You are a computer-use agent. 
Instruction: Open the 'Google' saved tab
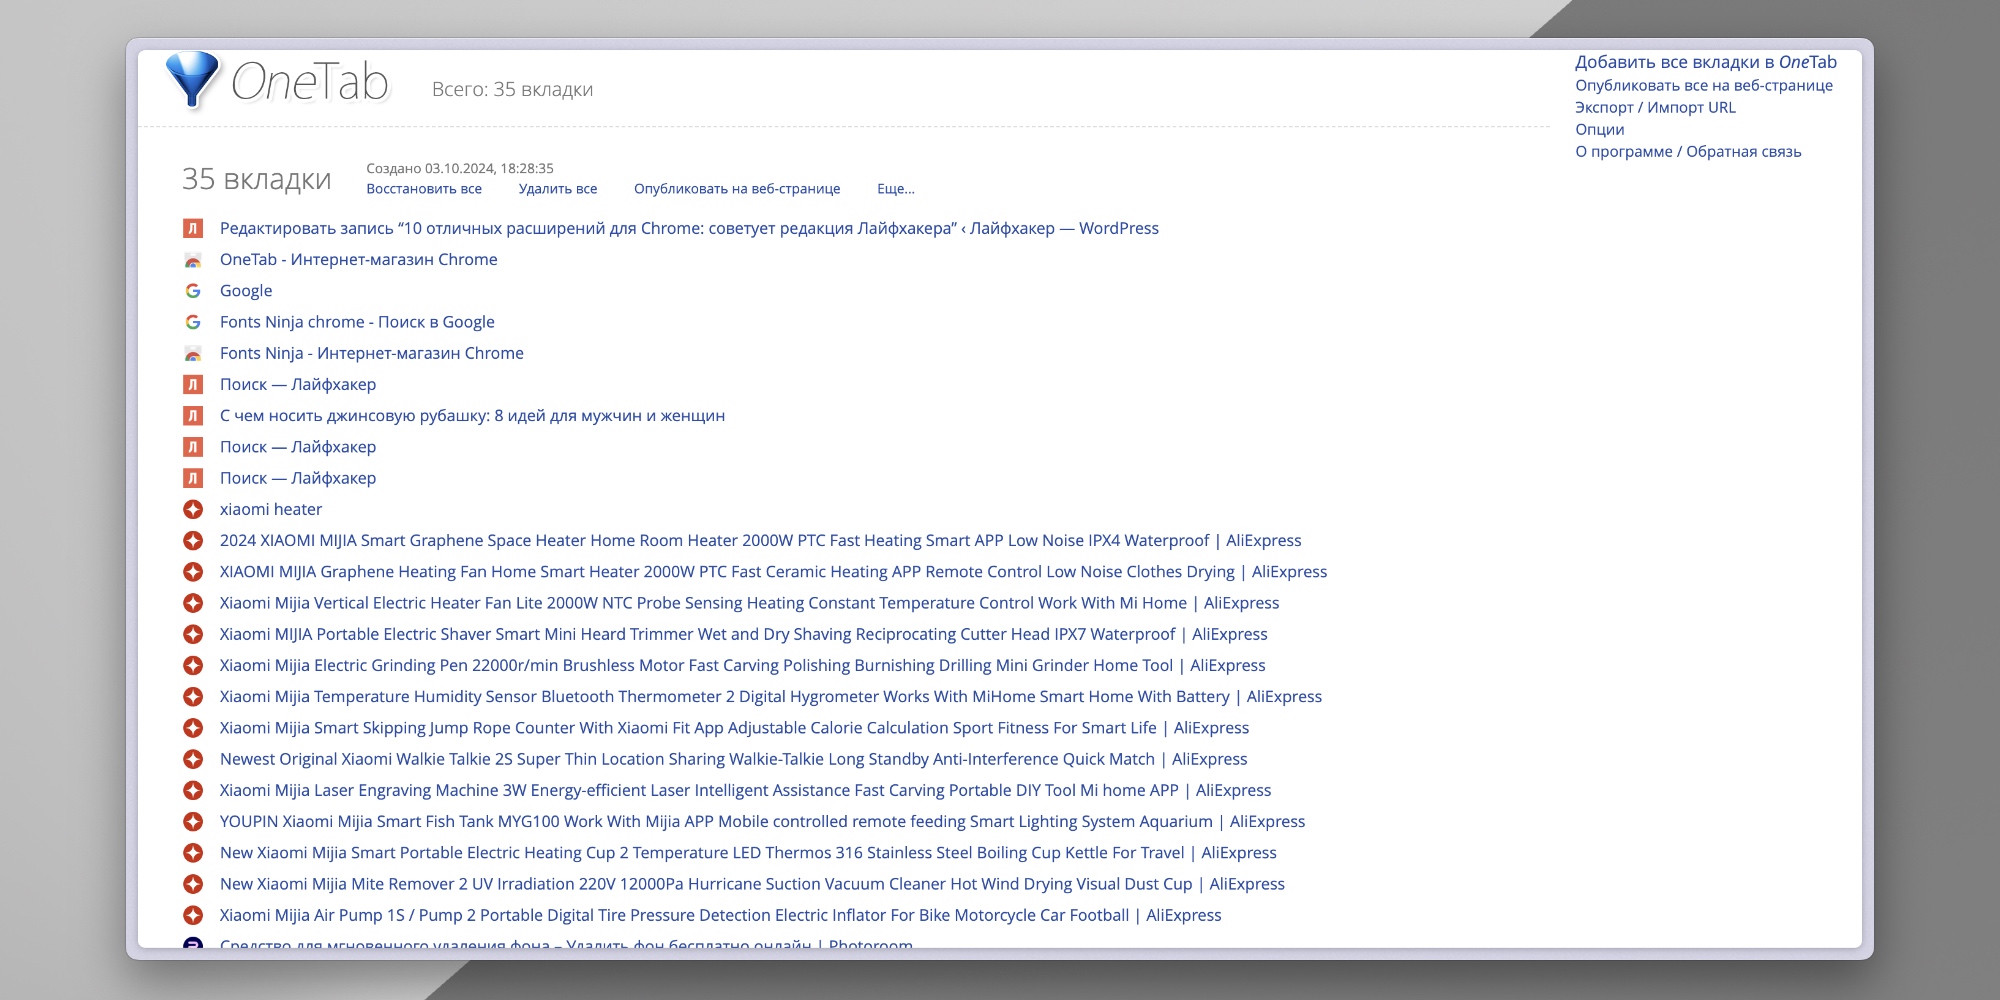click(x=246, y=291)
